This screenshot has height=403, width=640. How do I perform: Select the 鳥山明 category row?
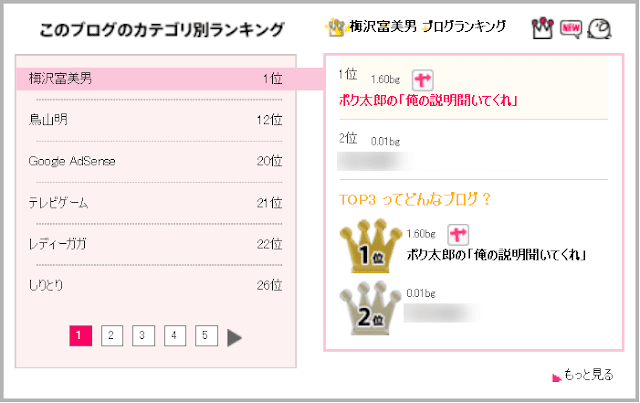[x=156, y=120]
